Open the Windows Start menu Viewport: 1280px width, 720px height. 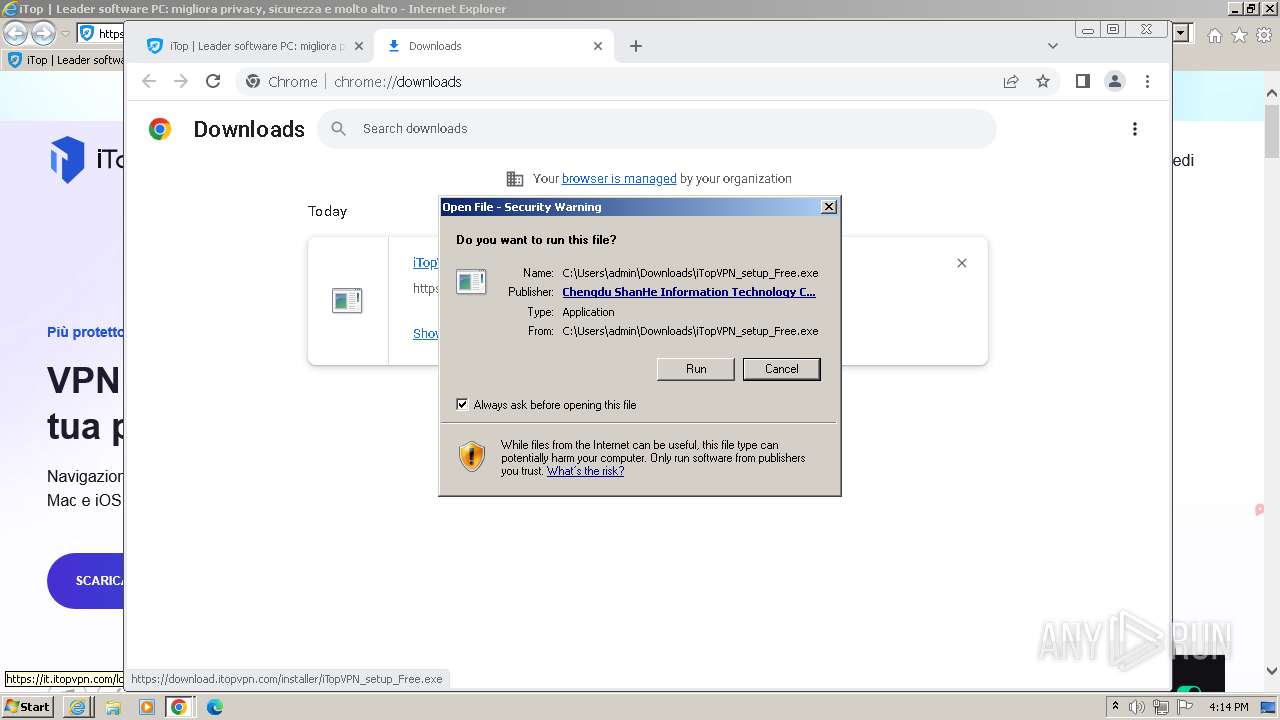click(28, 706)
